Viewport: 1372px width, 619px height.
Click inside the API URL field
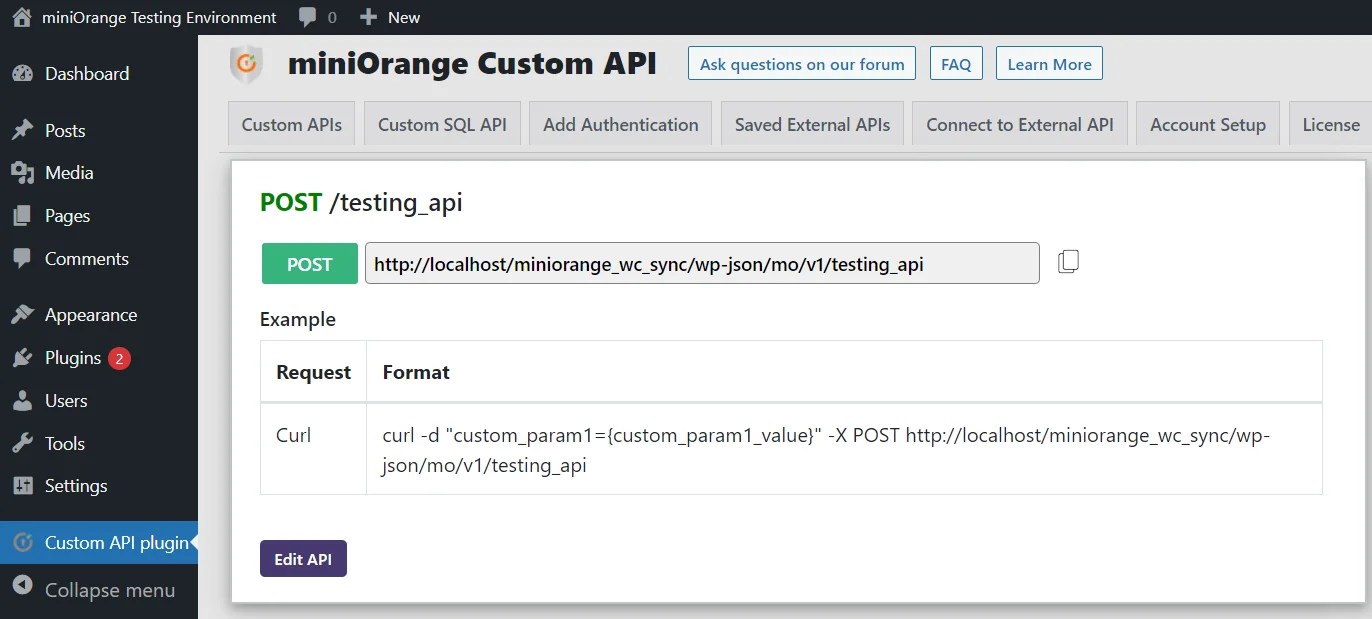[x=700, y=263]
